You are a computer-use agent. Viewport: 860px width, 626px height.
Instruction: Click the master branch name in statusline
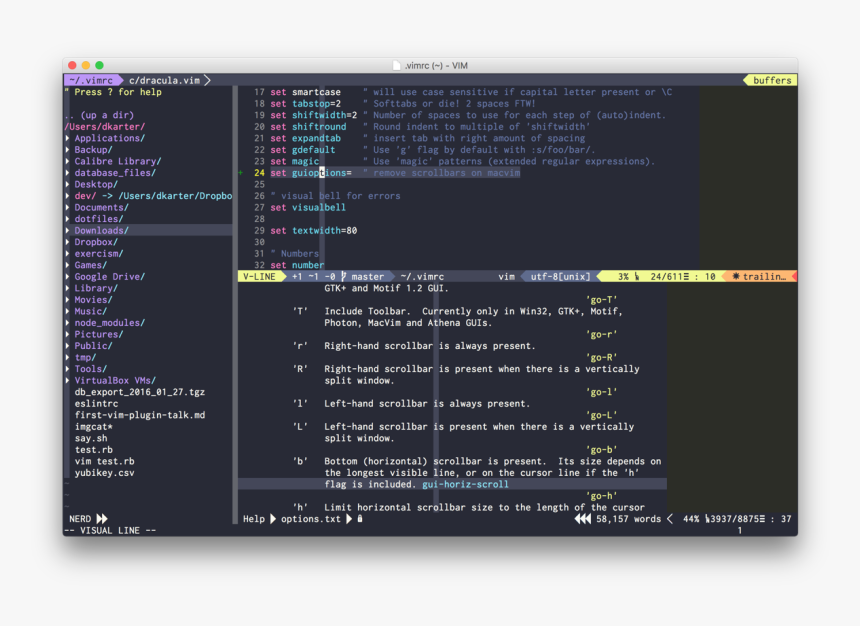click(x=367, y=277)
